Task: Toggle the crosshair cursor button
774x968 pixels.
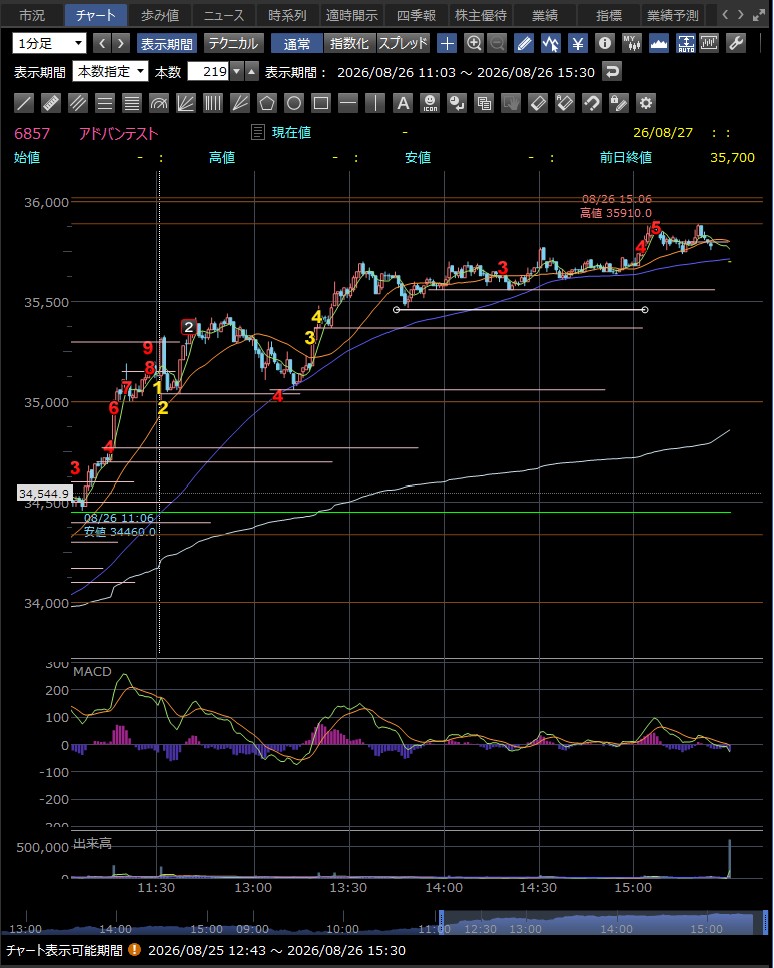Action: [x=447, y=43]
